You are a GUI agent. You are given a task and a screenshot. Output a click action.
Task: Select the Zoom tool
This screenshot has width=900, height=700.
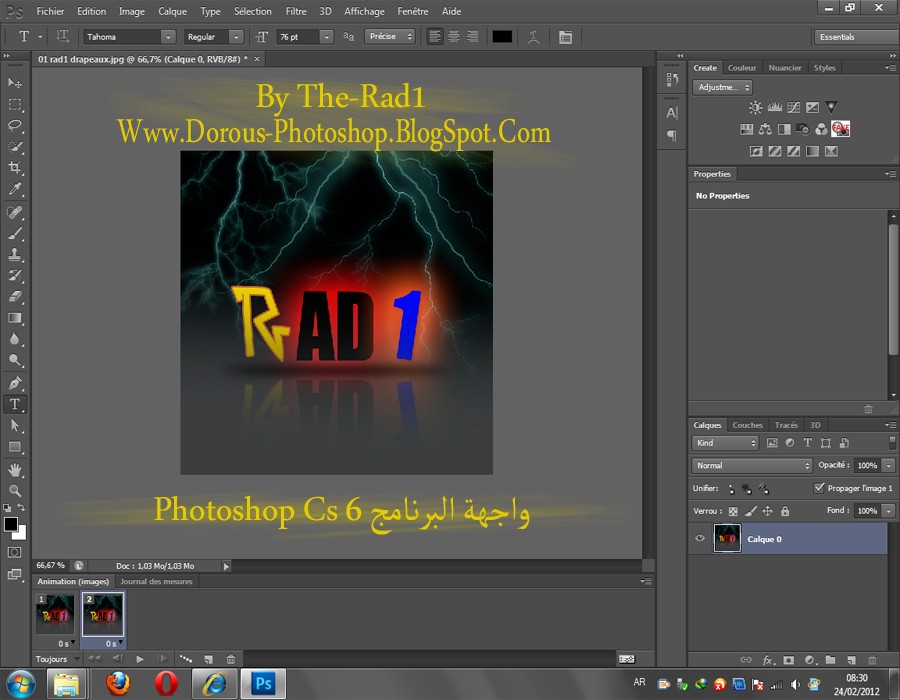coord(15,491)
